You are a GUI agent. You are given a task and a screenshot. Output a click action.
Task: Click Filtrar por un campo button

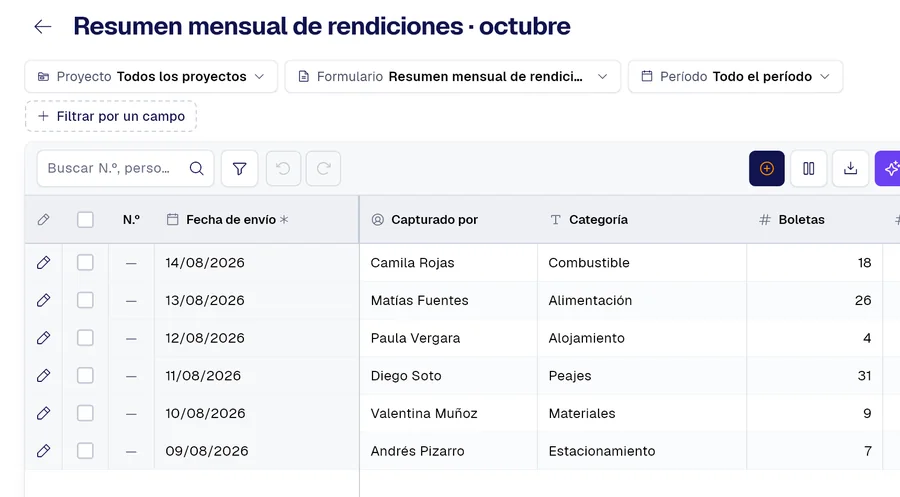(111, 117)
